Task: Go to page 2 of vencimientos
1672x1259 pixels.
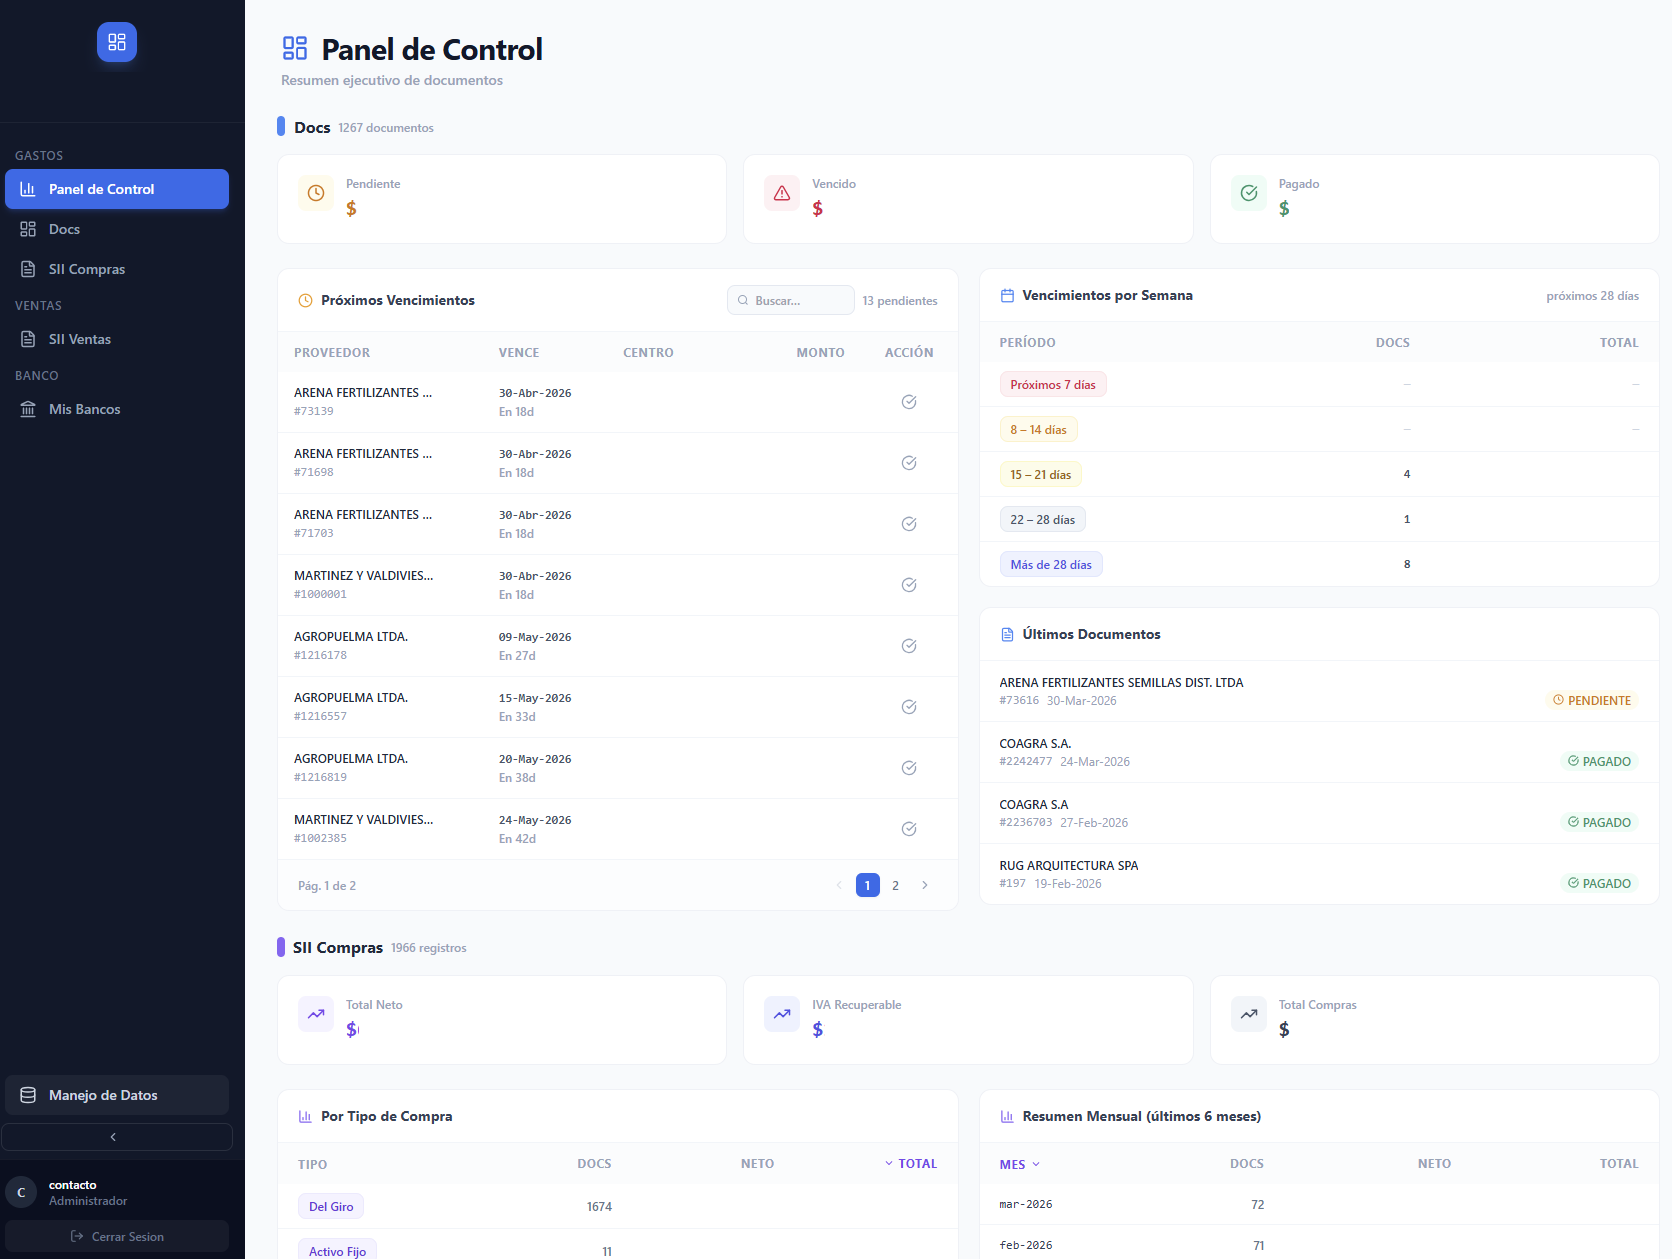Action: [896, 885]
